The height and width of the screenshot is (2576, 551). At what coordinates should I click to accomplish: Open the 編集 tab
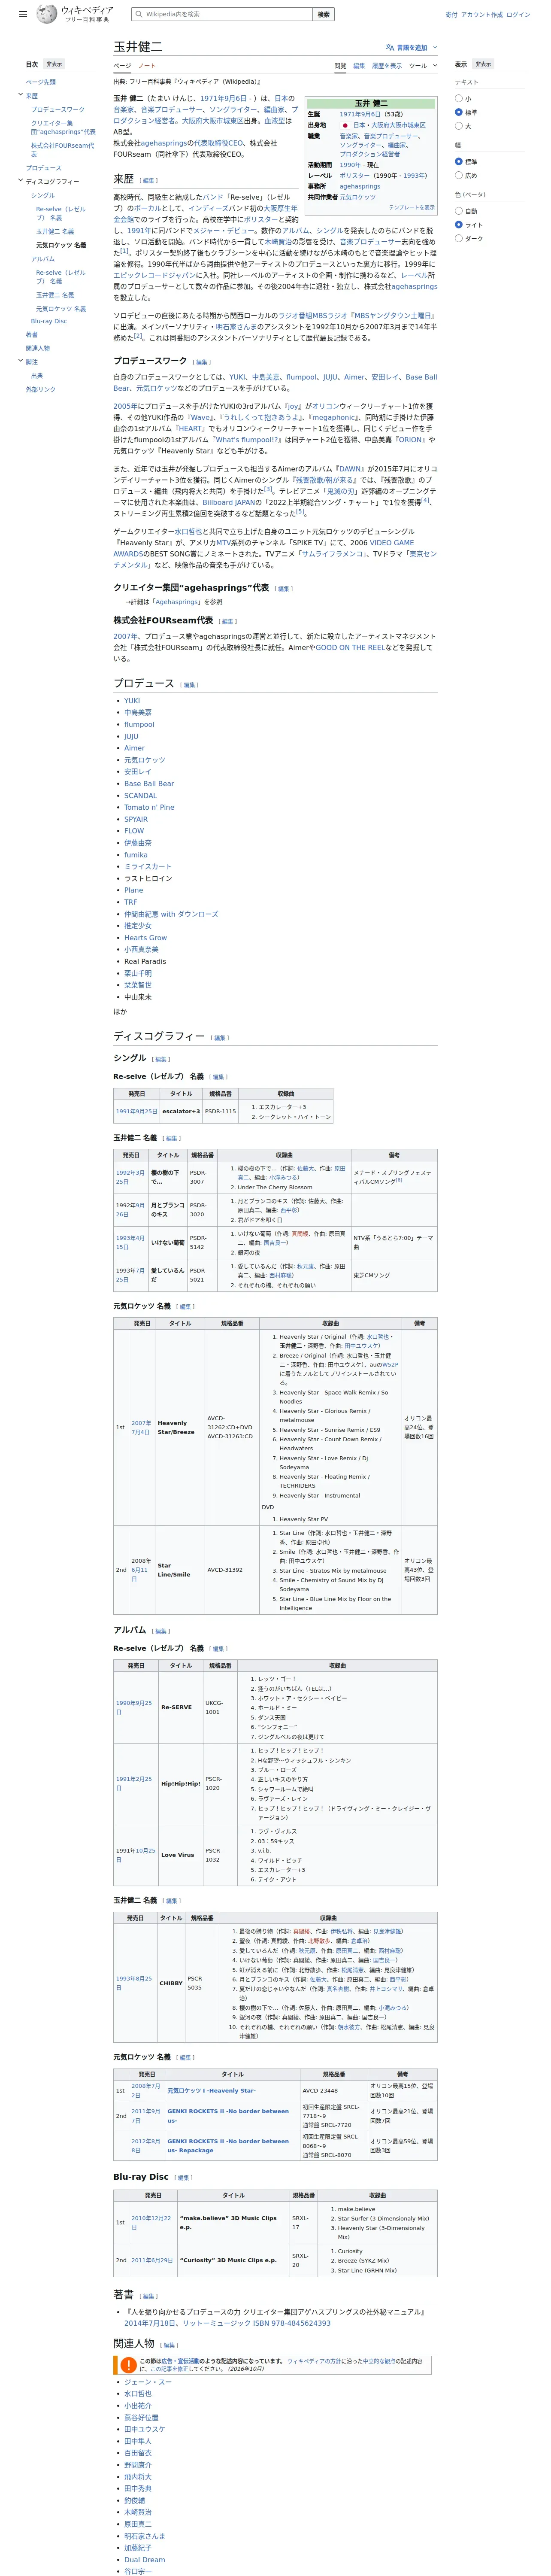tap(359, 66)
